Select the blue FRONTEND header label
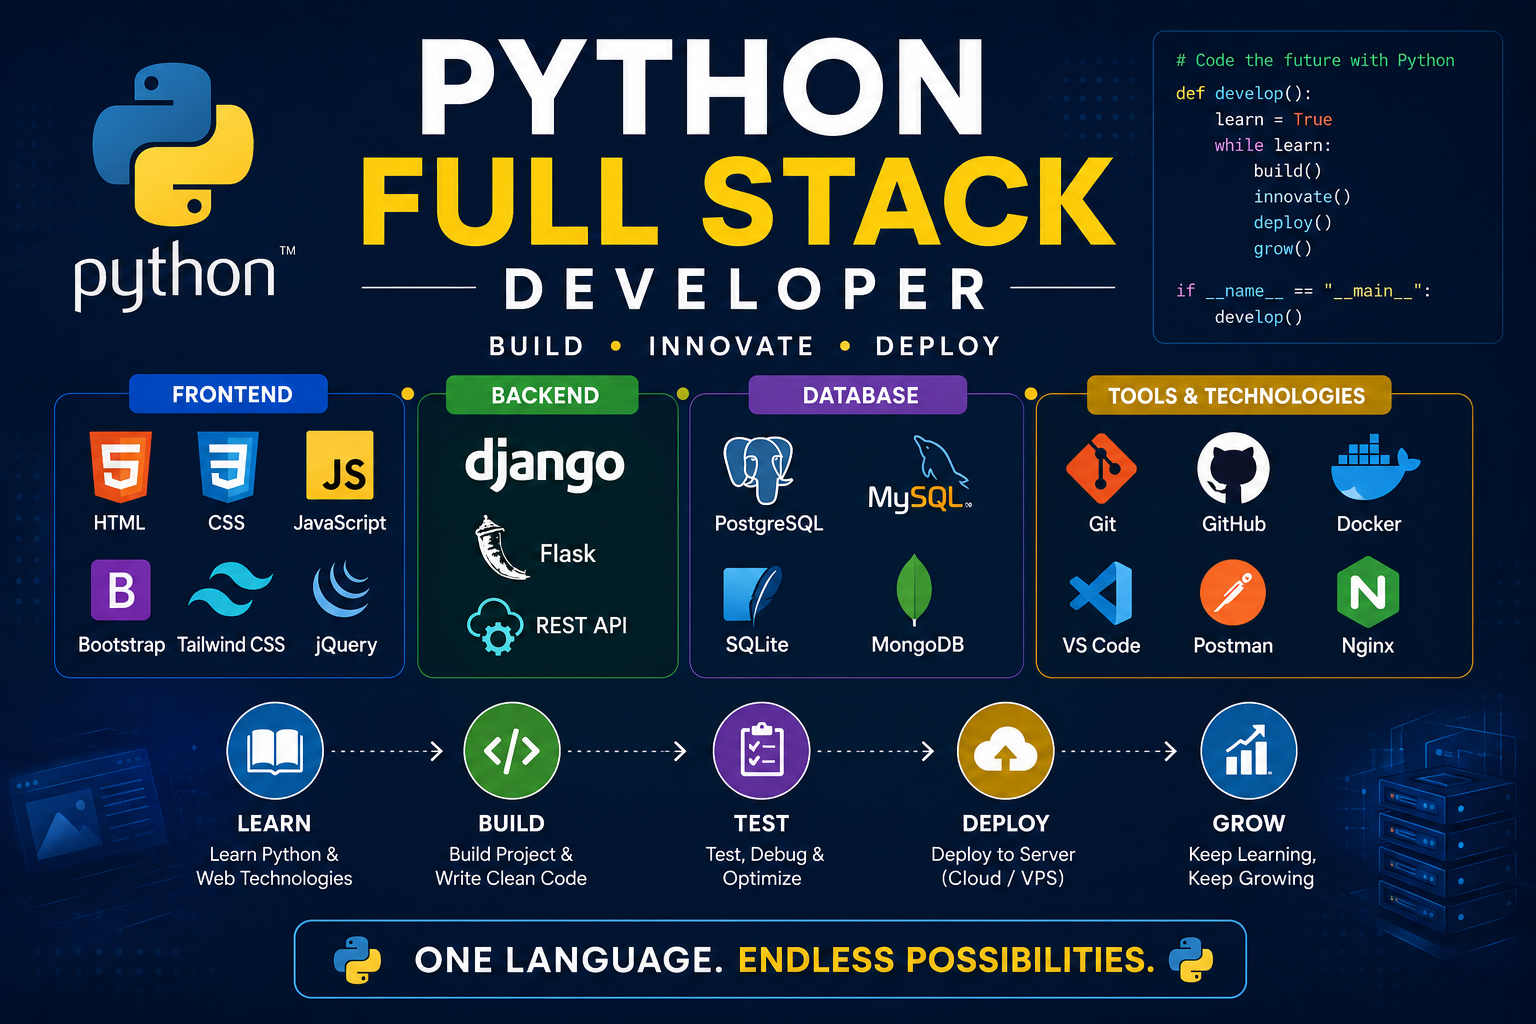Image resolution: width=1536 pixels, height=1024 pixels. pyautogui.click(x=228, y=394)
